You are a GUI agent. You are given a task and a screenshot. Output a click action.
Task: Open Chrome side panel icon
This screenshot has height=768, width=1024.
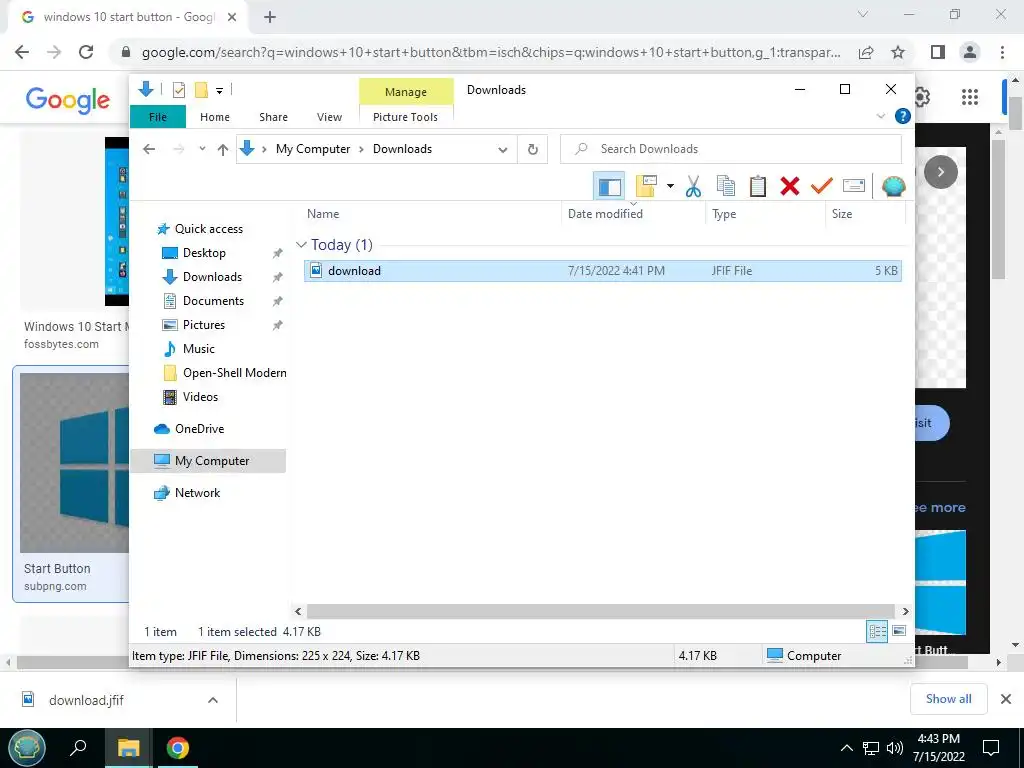pos(938,52)
